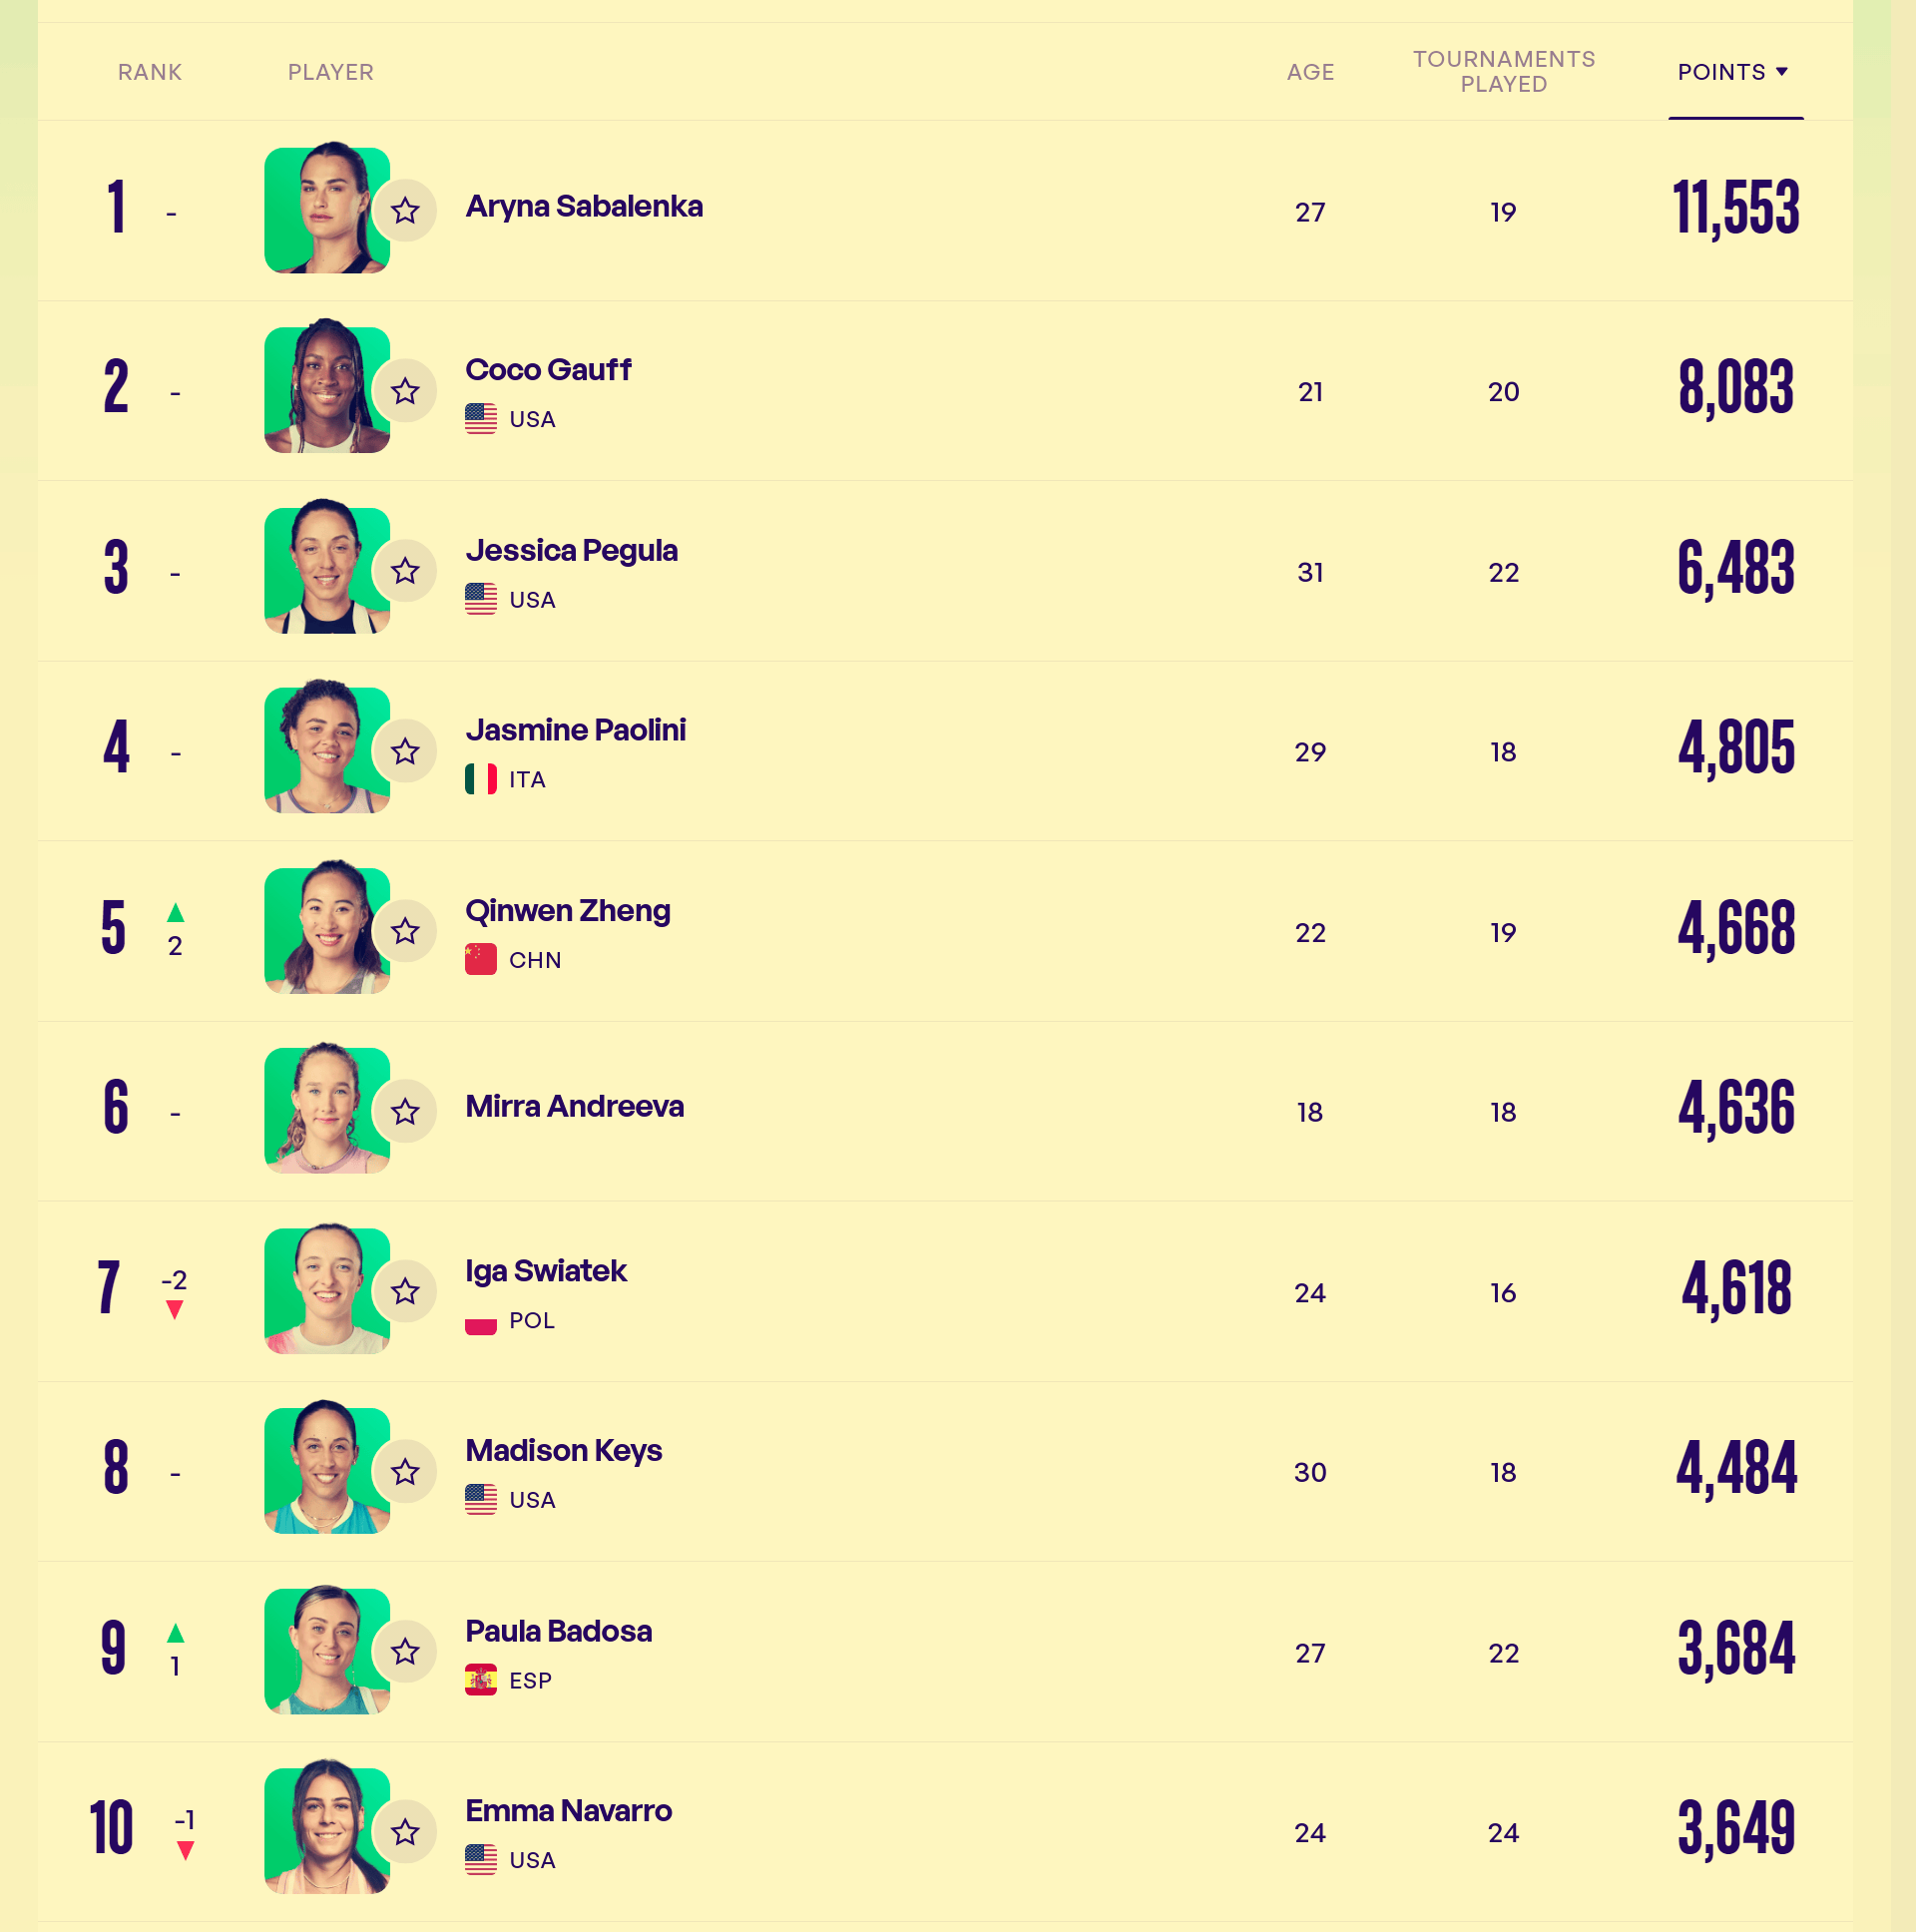
Task: Sort the table by Tournaments Played
Action: coord(1503,72)
